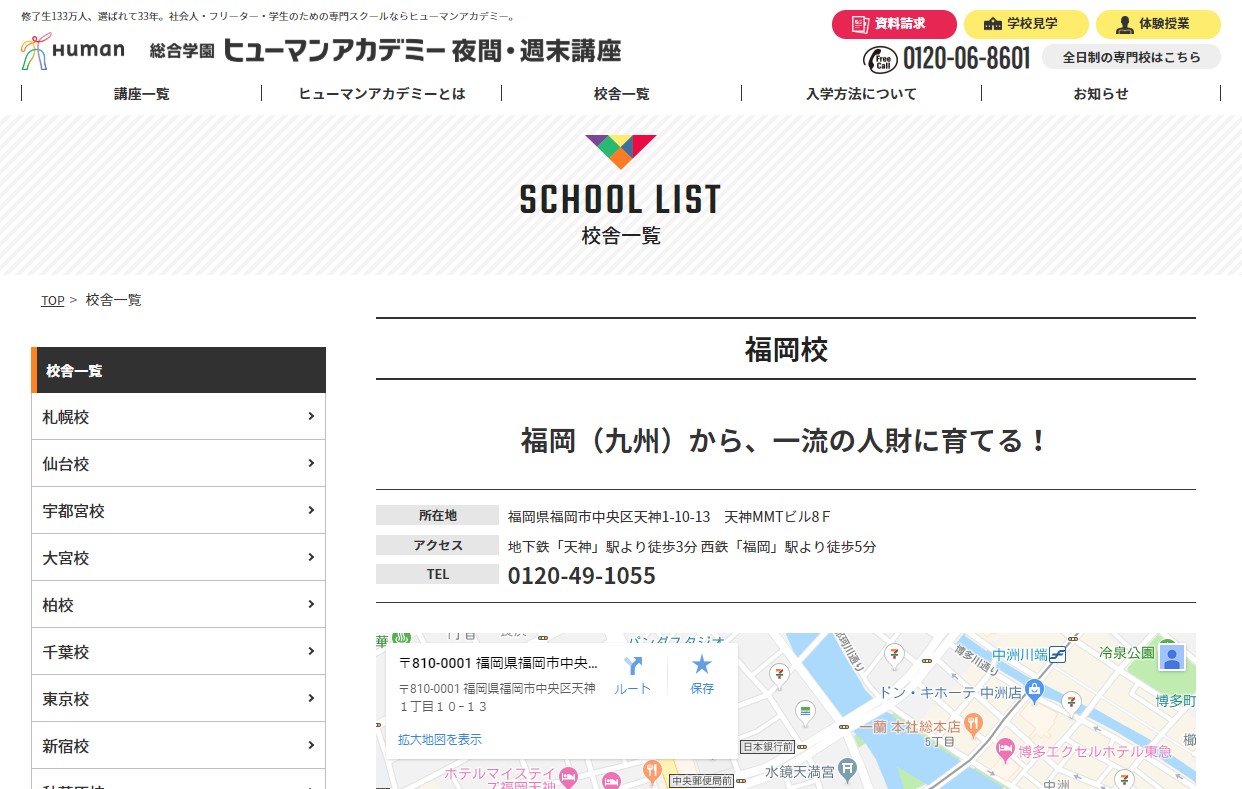Click the route directions icon on map
Viewport: 1242px width, 789px height.
click(632, 667)
